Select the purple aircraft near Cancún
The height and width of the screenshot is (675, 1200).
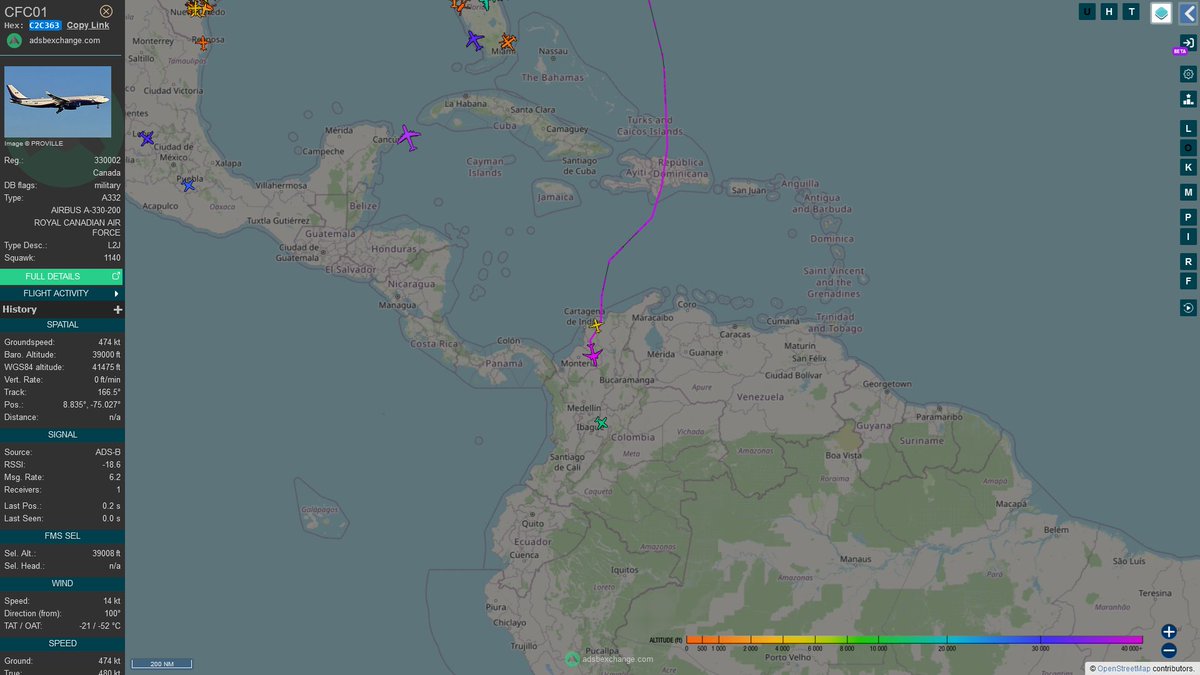click(408, 137)
